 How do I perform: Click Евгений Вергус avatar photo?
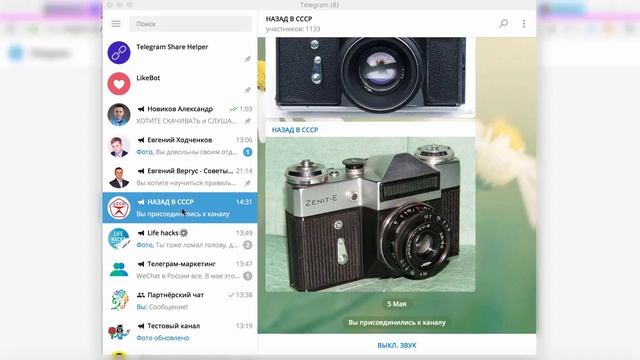(x=119, y=177)
